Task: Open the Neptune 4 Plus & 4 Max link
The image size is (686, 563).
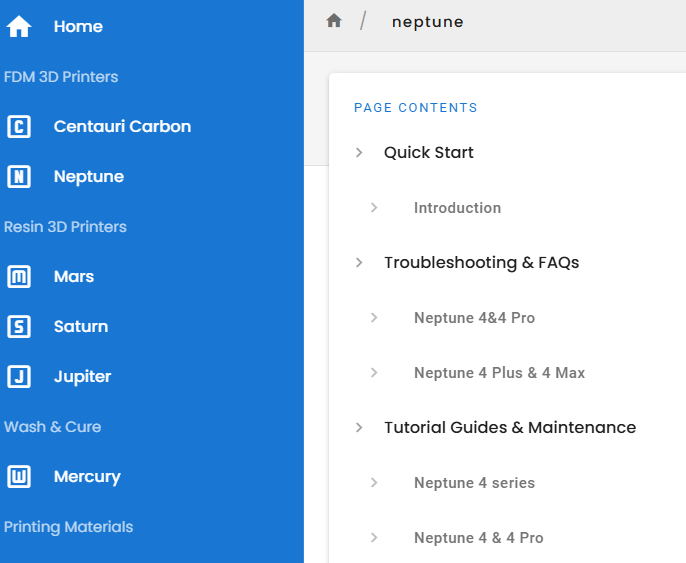Action: [x=499, y=373]
